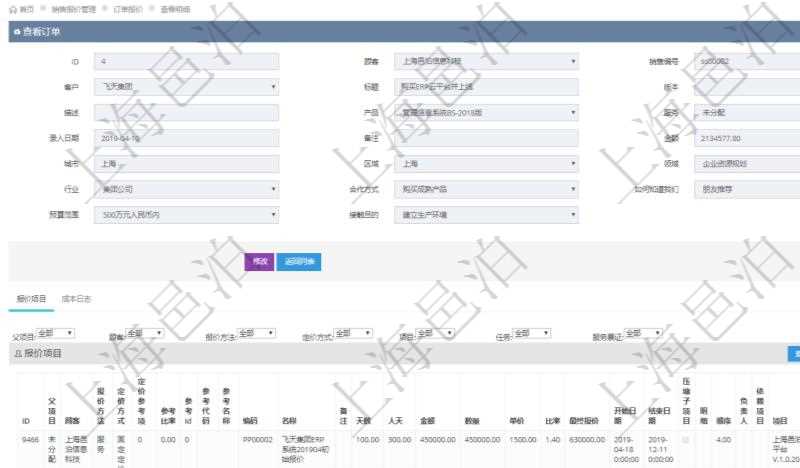The width and height of the screenshot is (800, 468).
Task: Open the 父项目 filter dropdown
Action: pyautogui.click(x=55, y=333)
